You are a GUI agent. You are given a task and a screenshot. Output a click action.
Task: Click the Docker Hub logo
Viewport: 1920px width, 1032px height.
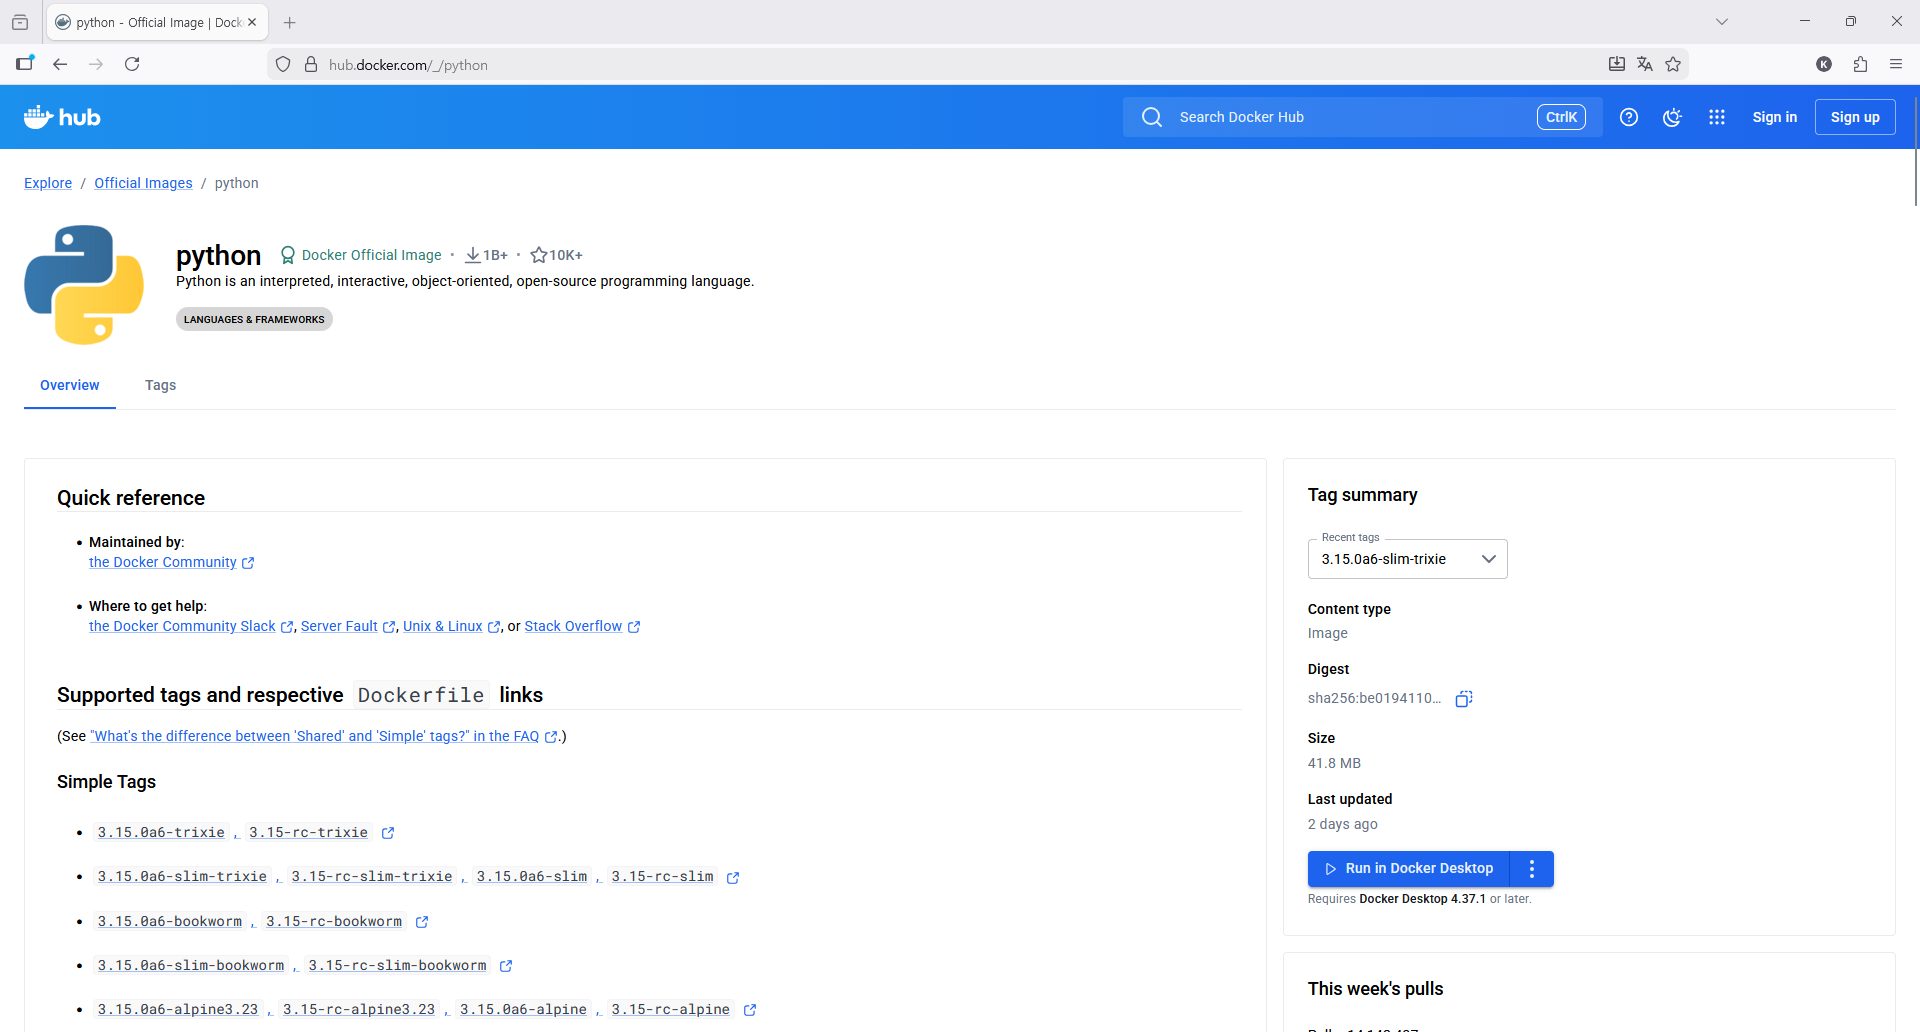click(62, 117)
